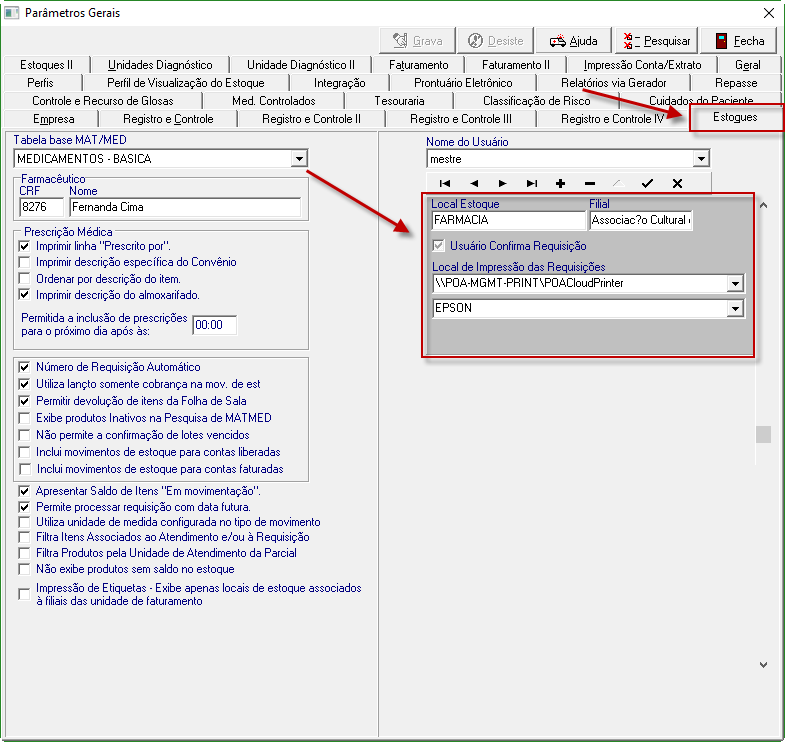The width and height of the screenshot is (785, 742).
Task: Cancel record edit with X icon
Action: 677,183
